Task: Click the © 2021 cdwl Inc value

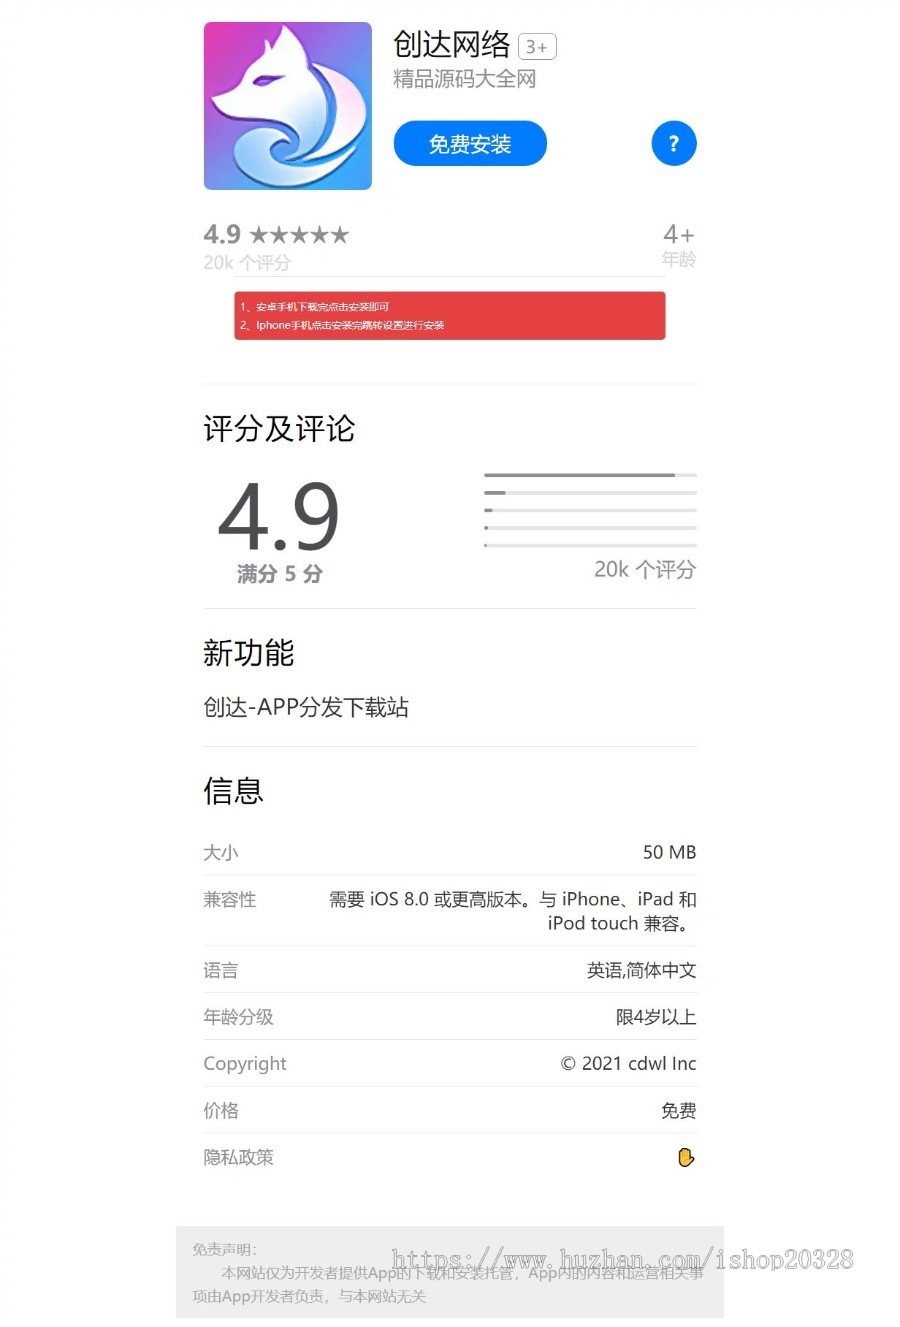Action: [x=628, y=1064]
